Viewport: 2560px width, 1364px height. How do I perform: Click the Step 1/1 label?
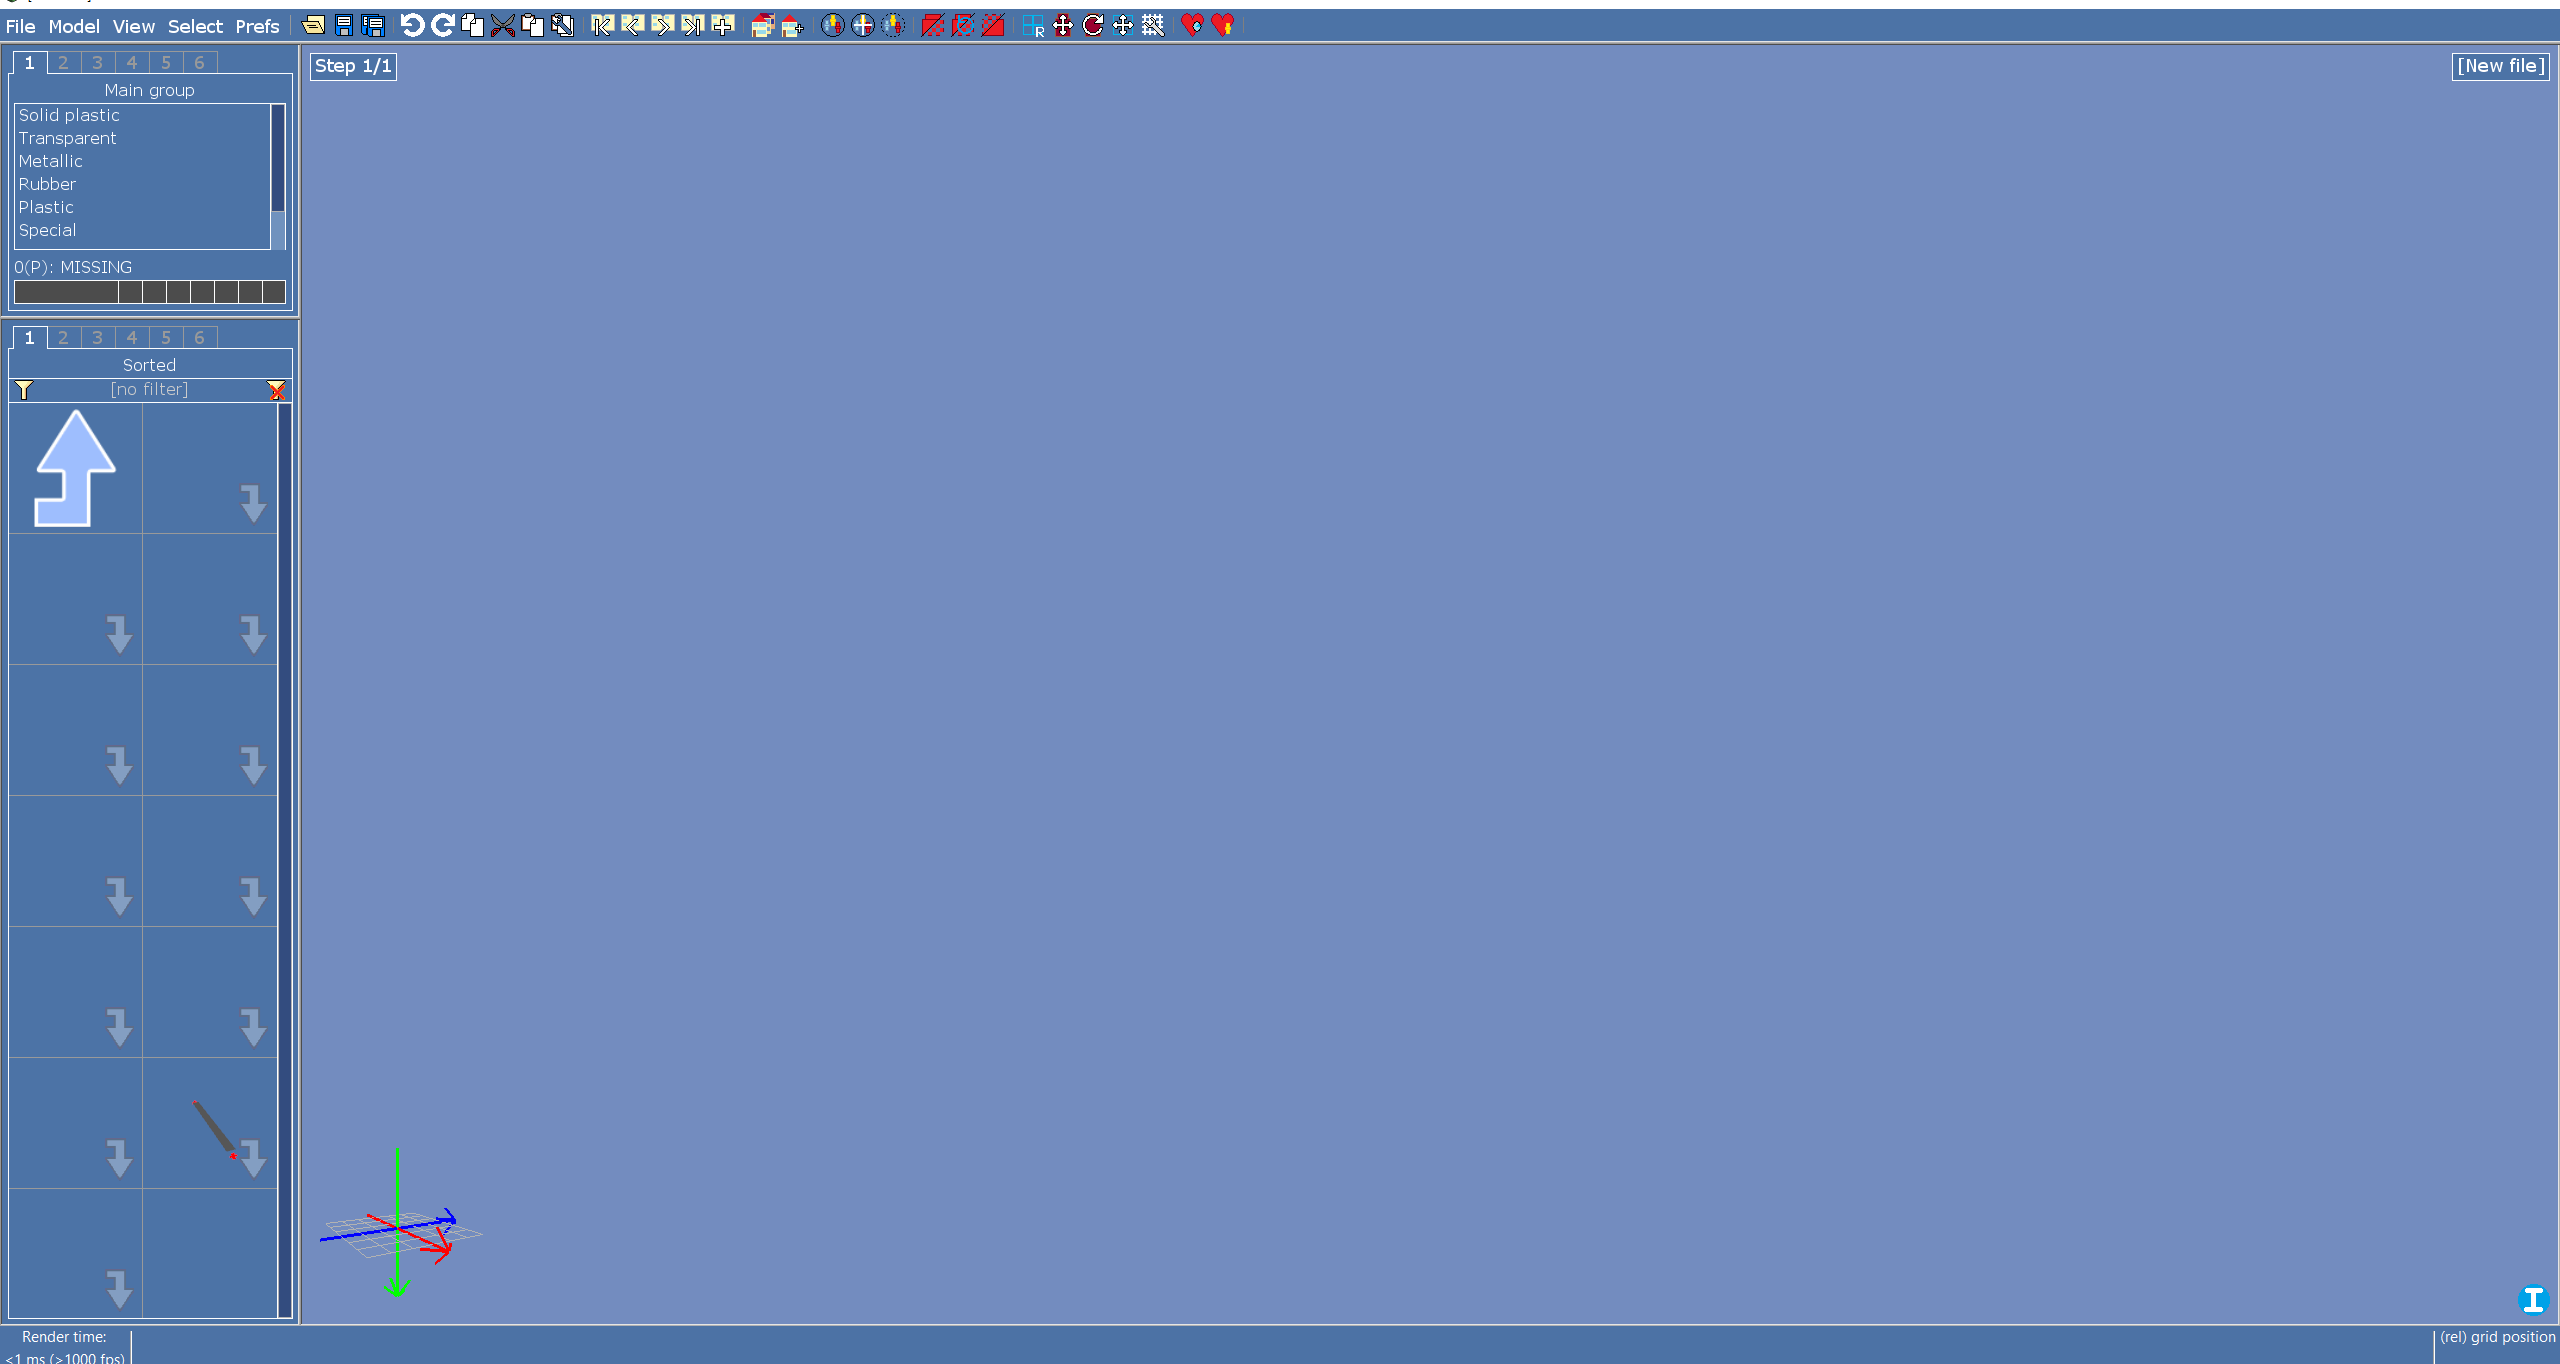(x=353, y=66)
